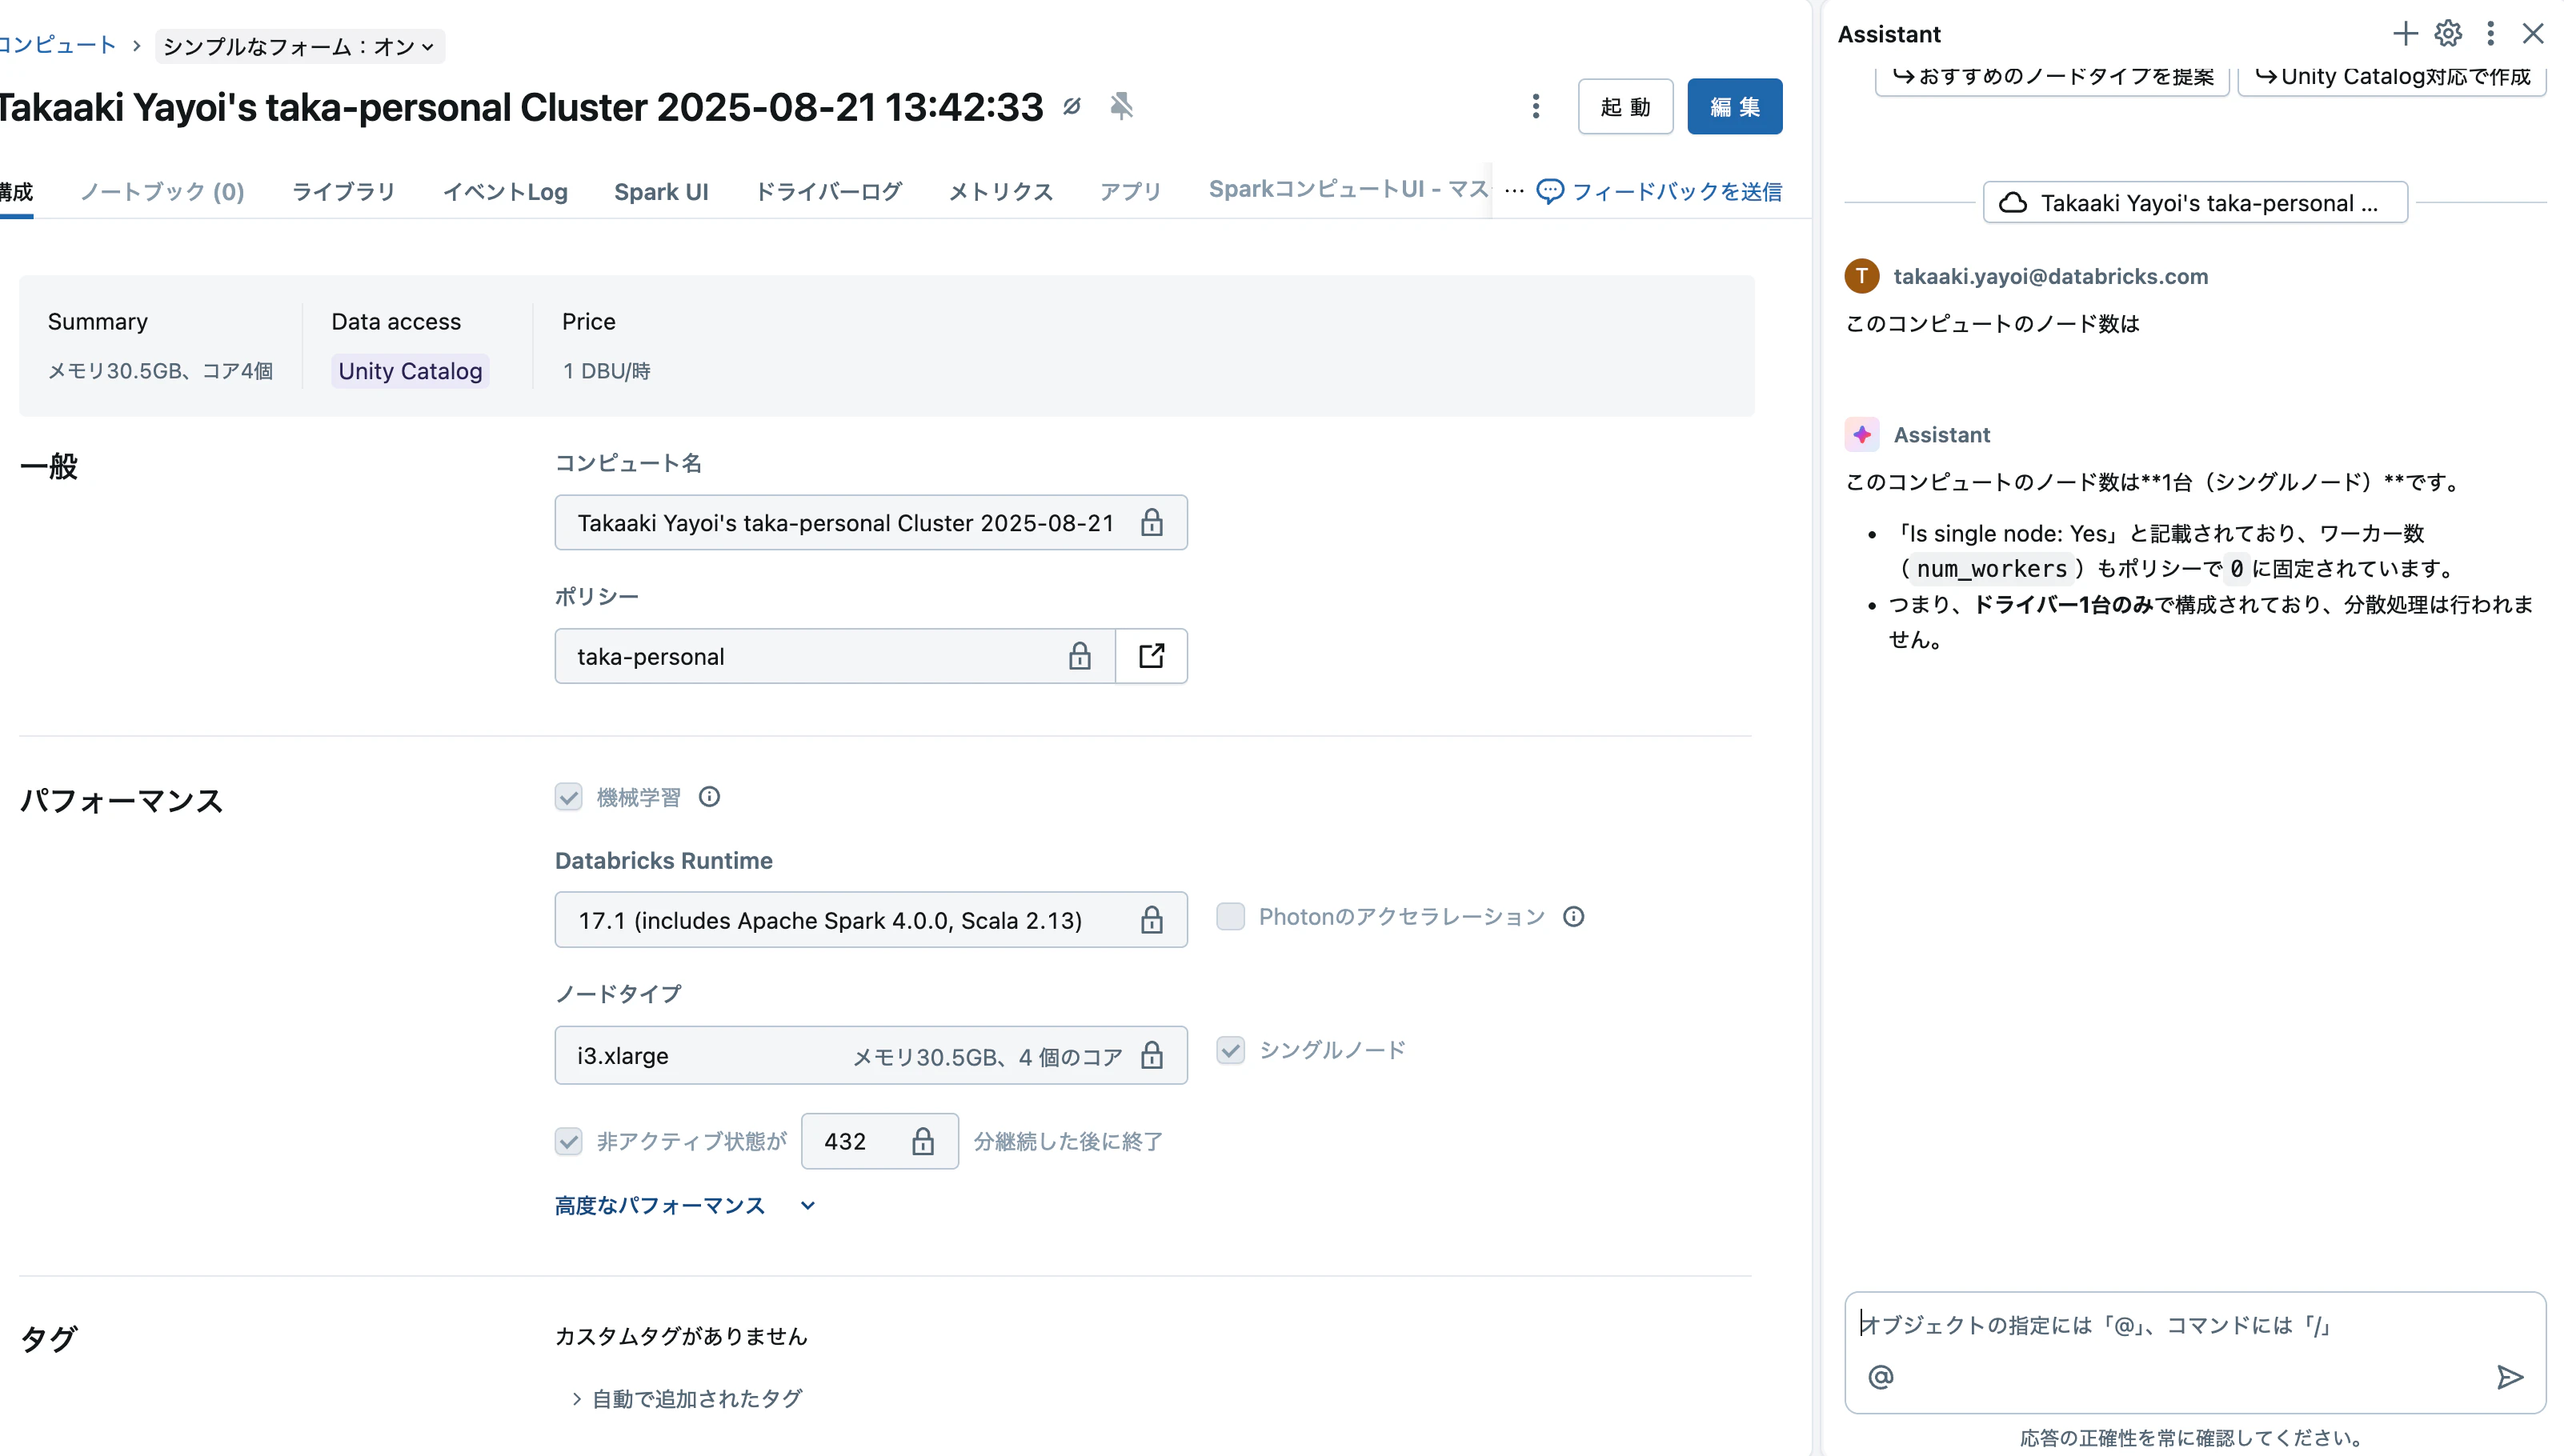Go to コンピュート breadcrumb link
The width and height of the screenshot is (2564, 1456).
click(57, 45)
